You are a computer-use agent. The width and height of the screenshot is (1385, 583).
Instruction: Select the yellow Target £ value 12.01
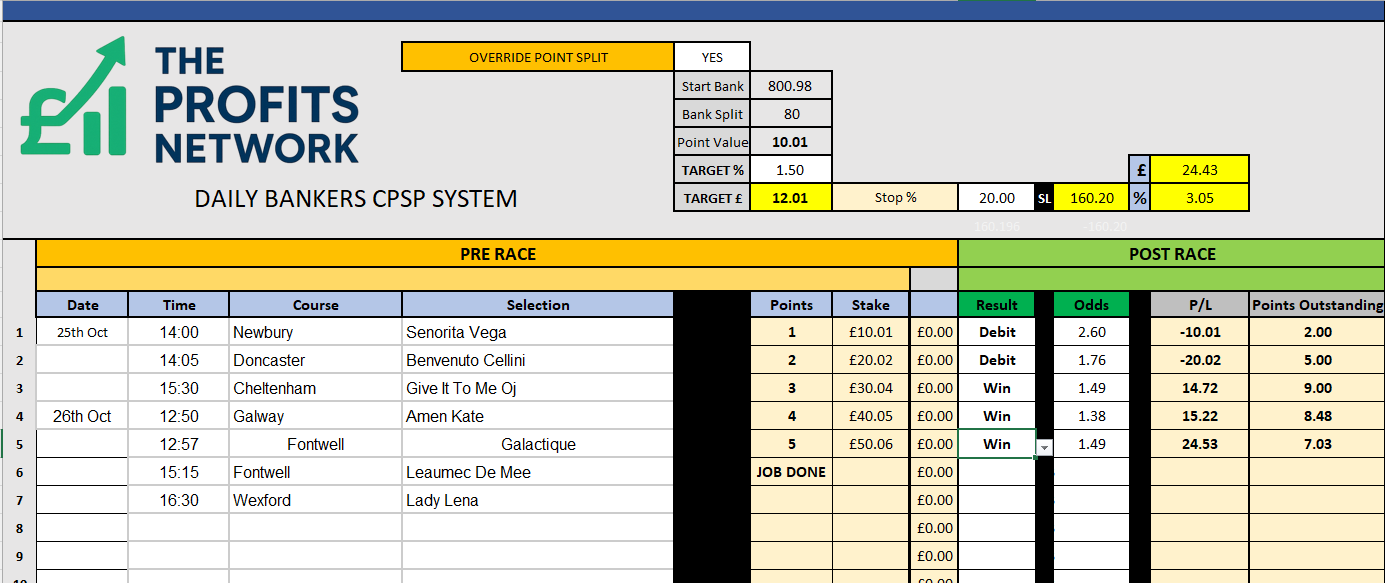tap(790, 198)
